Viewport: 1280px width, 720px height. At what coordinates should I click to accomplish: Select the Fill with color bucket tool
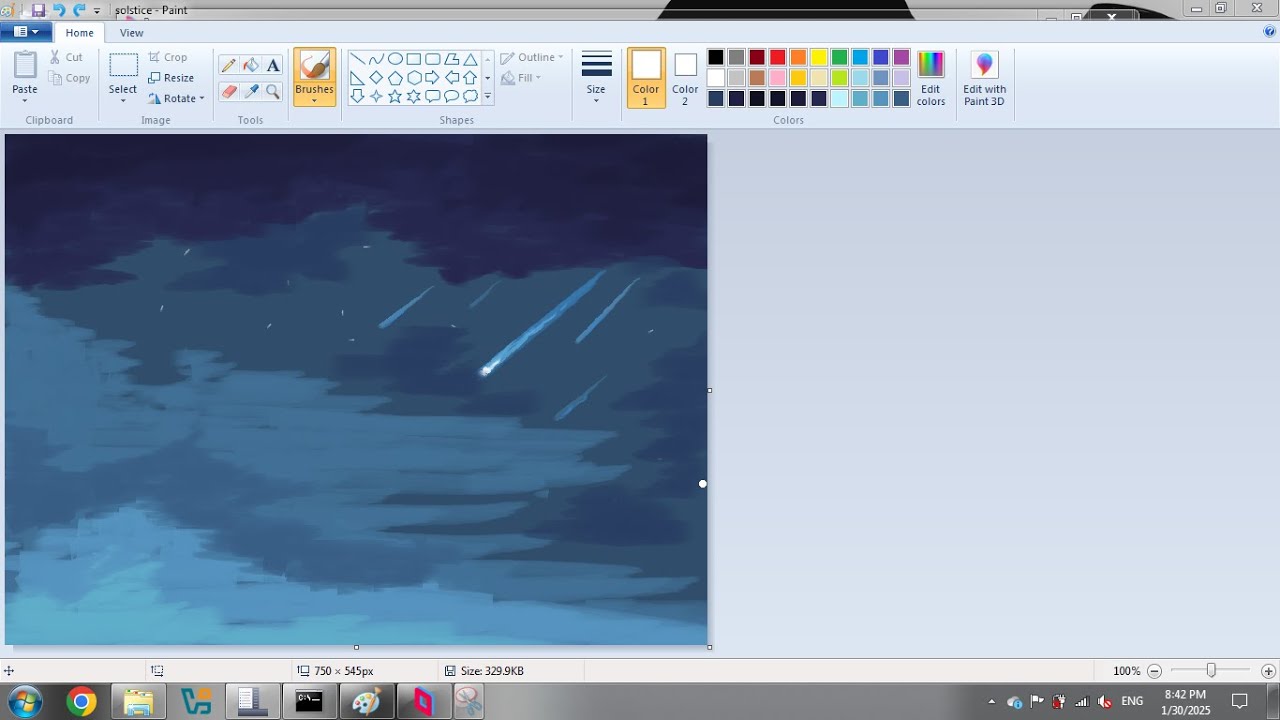coord(251,65)
